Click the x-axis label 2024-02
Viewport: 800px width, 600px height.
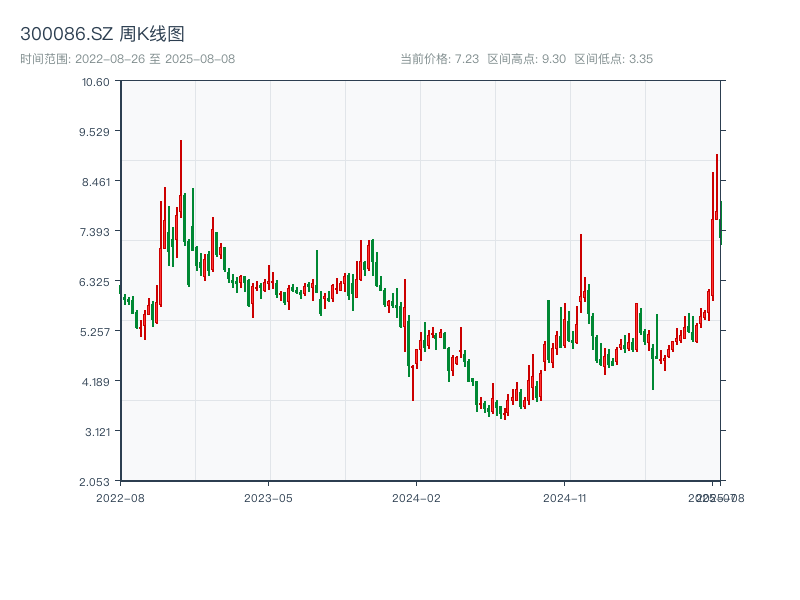coord(416,498)
